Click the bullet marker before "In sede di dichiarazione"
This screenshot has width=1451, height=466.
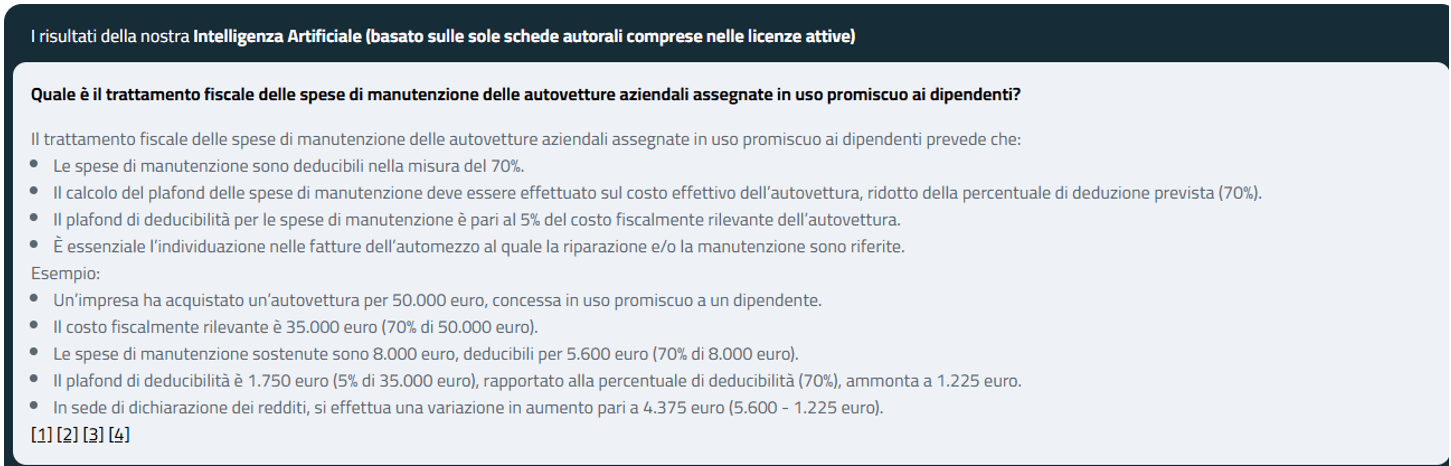click(34, 406)
